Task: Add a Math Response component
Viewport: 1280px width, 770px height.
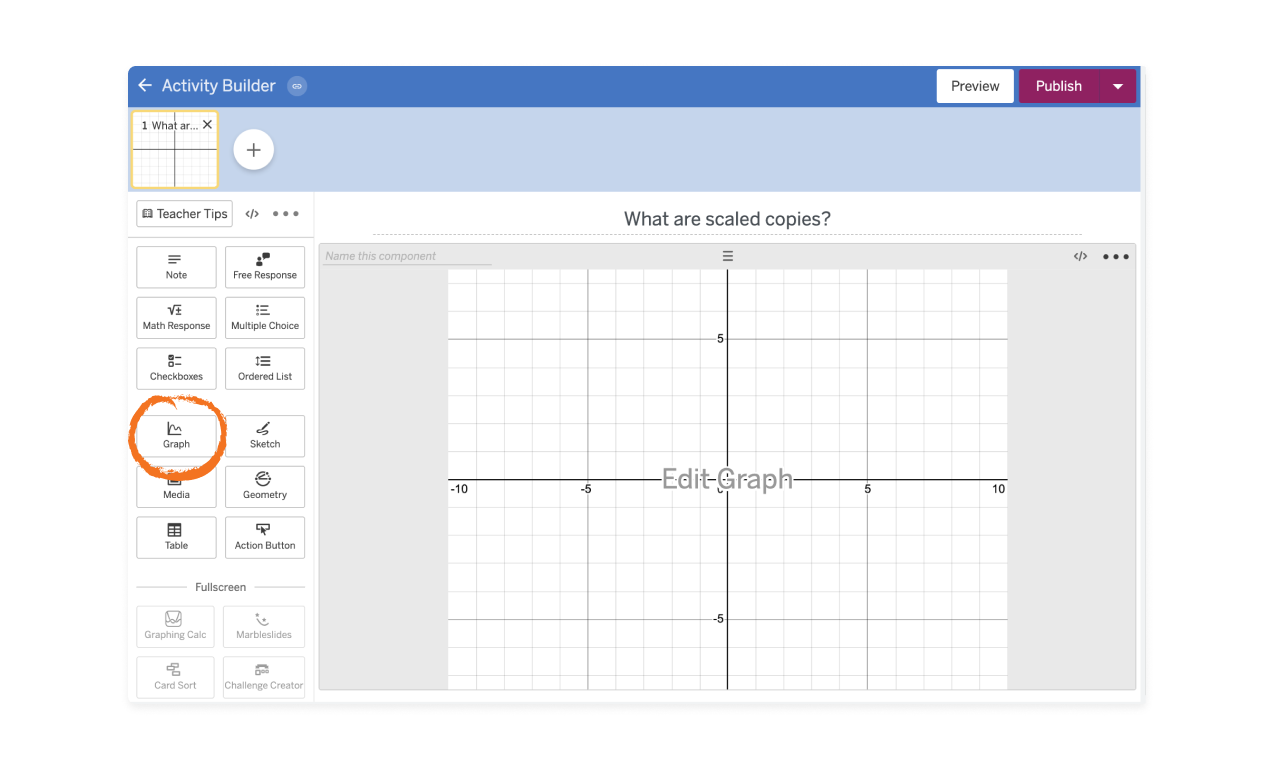Action: (176, 317)
